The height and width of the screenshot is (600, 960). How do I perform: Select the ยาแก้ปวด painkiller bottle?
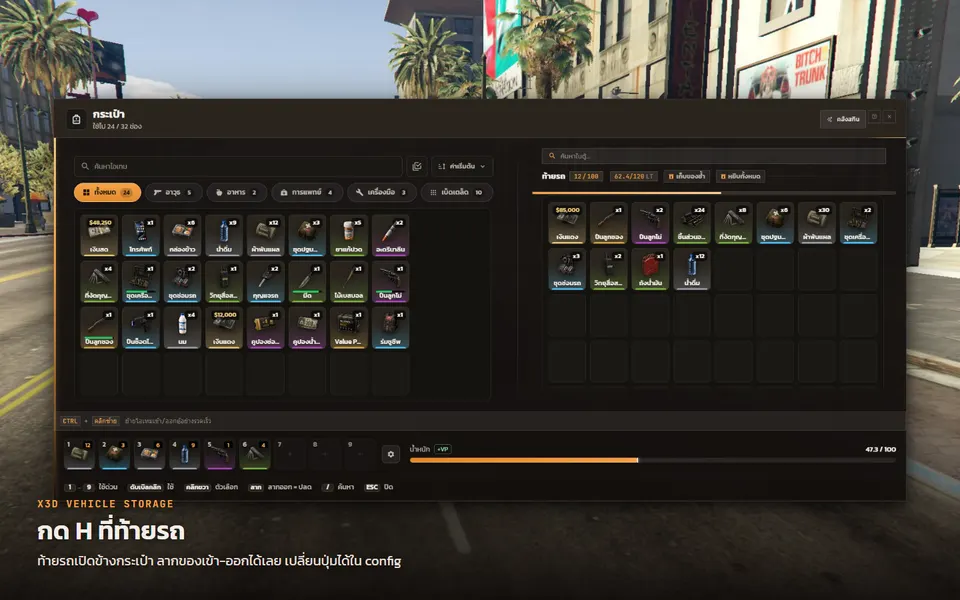[x=349, y=235]
